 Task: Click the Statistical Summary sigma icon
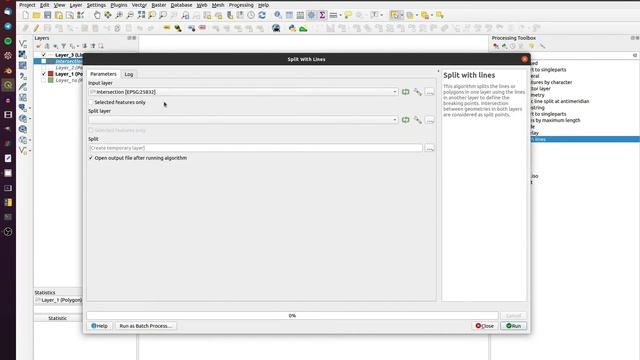(322, 15)
